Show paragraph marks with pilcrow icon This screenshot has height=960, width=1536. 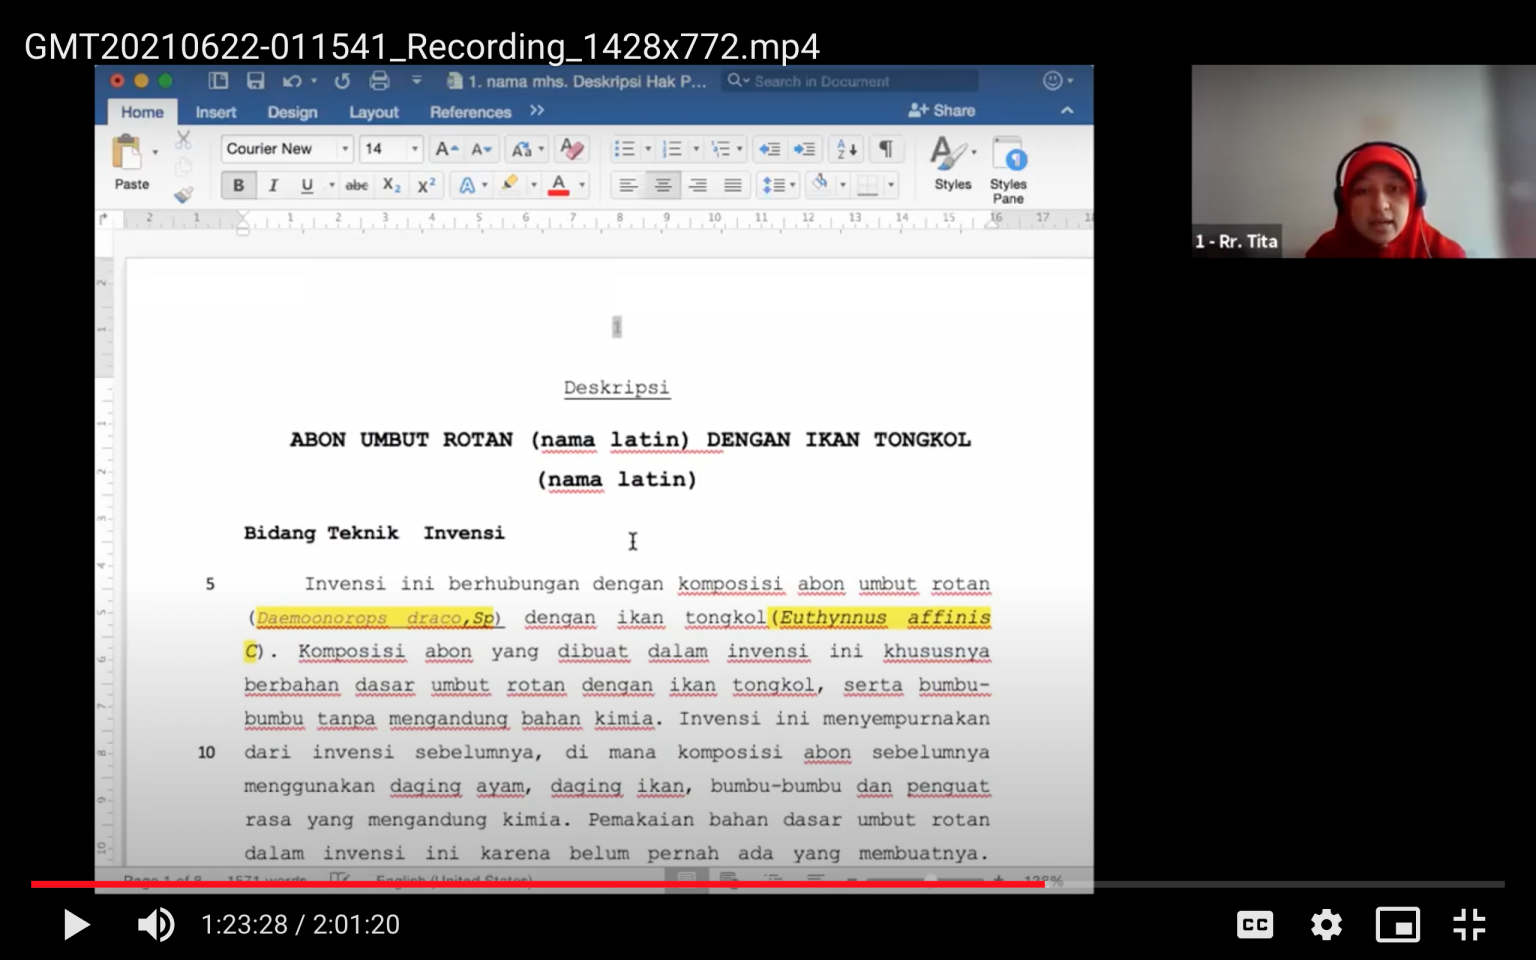pos(886,149)
